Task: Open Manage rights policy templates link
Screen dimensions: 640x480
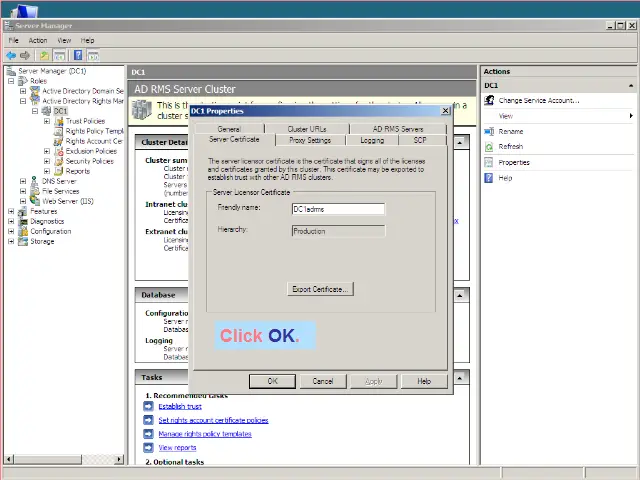Action: tap(205, 434)
